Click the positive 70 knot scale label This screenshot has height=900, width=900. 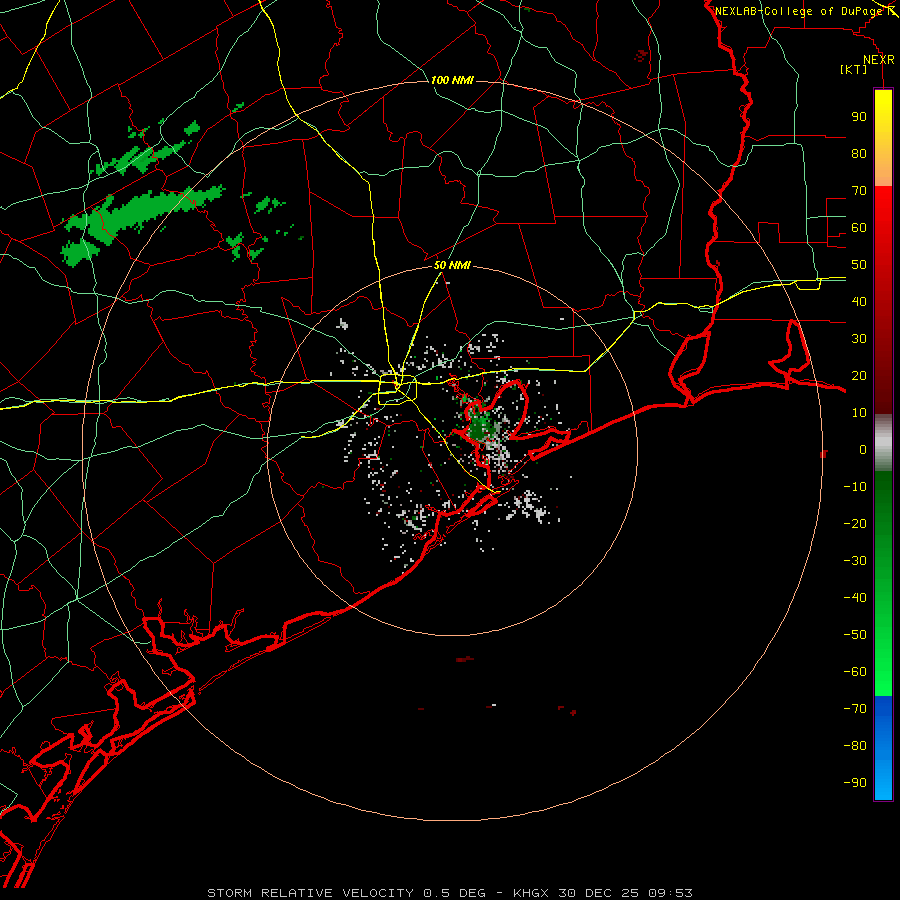(859, 191)
